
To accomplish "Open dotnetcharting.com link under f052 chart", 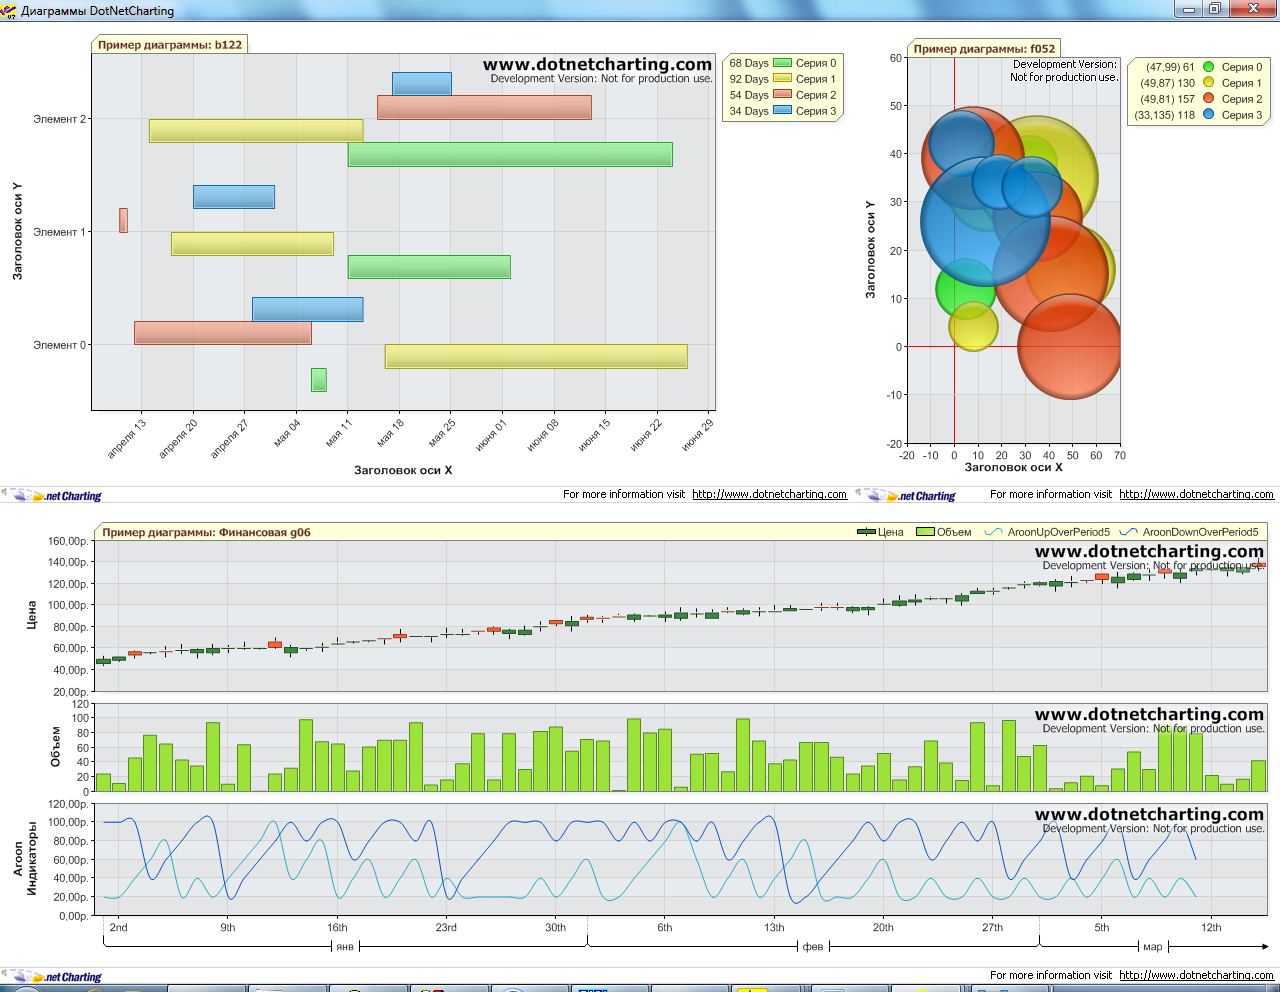I will pyautogui.click(x=1196, y=494).
